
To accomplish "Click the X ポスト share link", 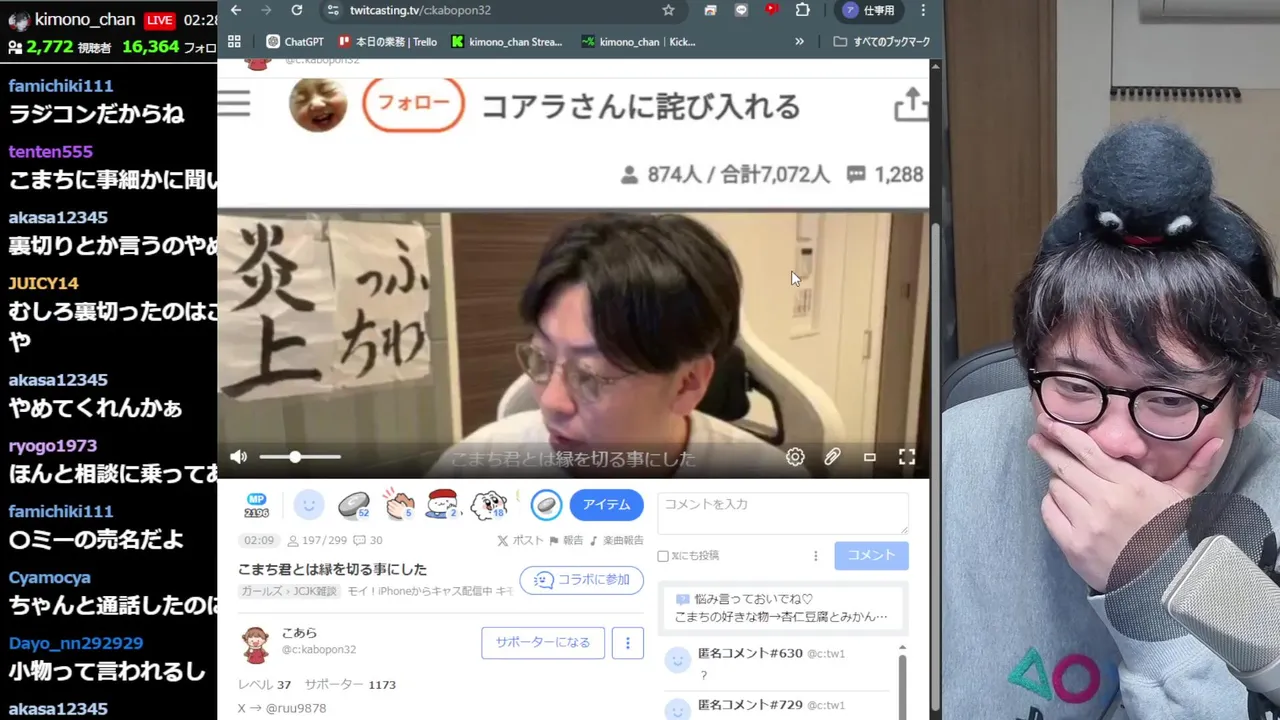I will point(521,540).
